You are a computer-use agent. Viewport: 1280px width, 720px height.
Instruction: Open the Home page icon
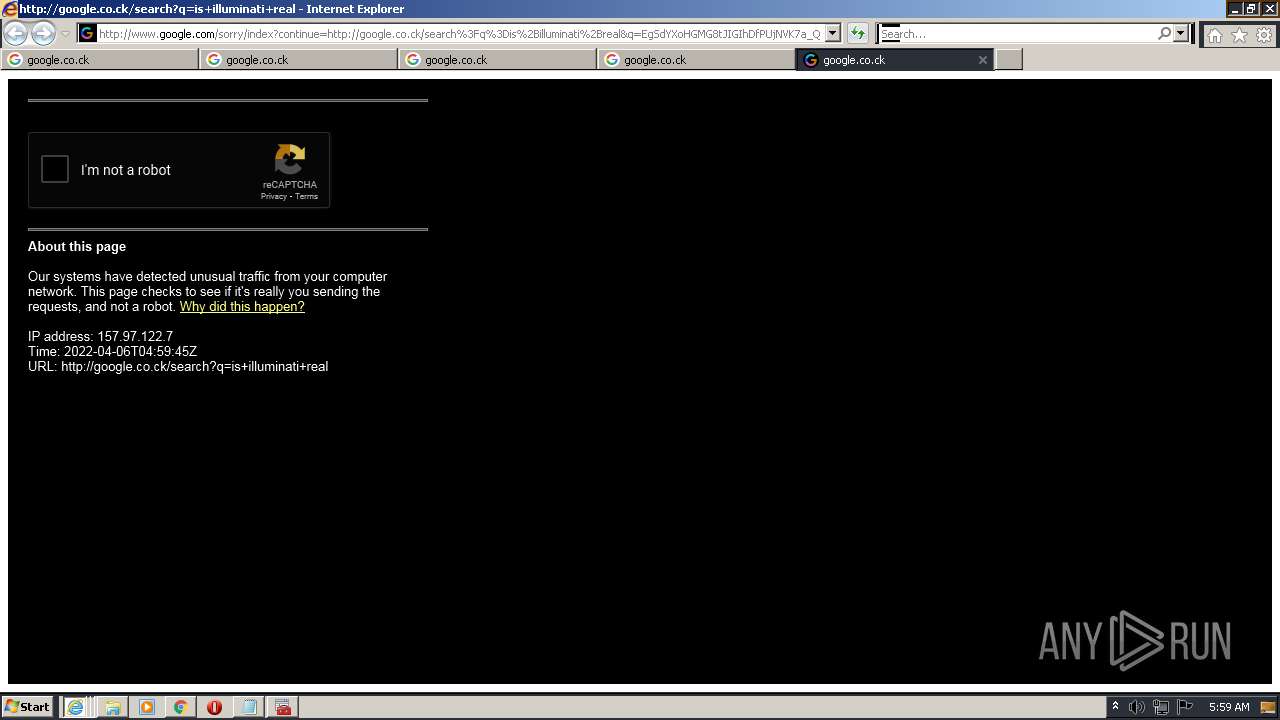point(1214,35)
